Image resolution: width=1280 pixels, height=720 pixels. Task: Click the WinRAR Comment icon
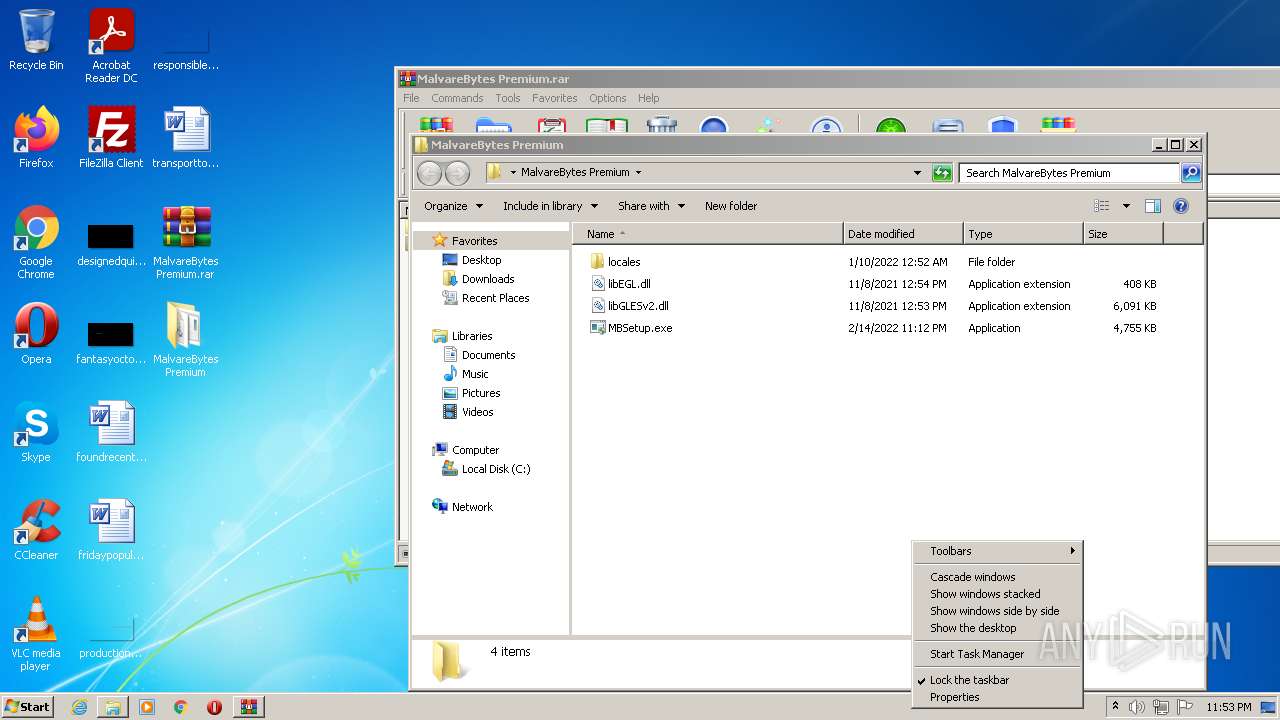click(x=947, y=126)
